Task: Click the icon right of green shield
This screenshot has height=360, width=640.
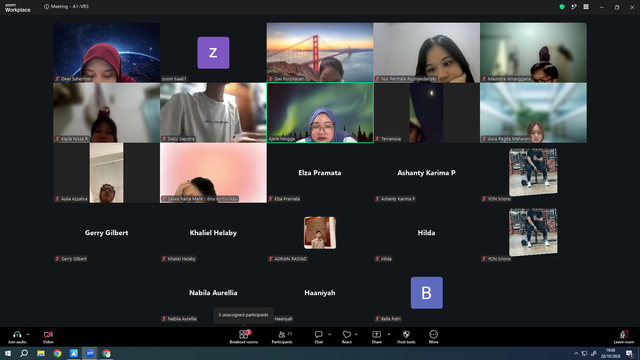Action: (x=574, y=7)
